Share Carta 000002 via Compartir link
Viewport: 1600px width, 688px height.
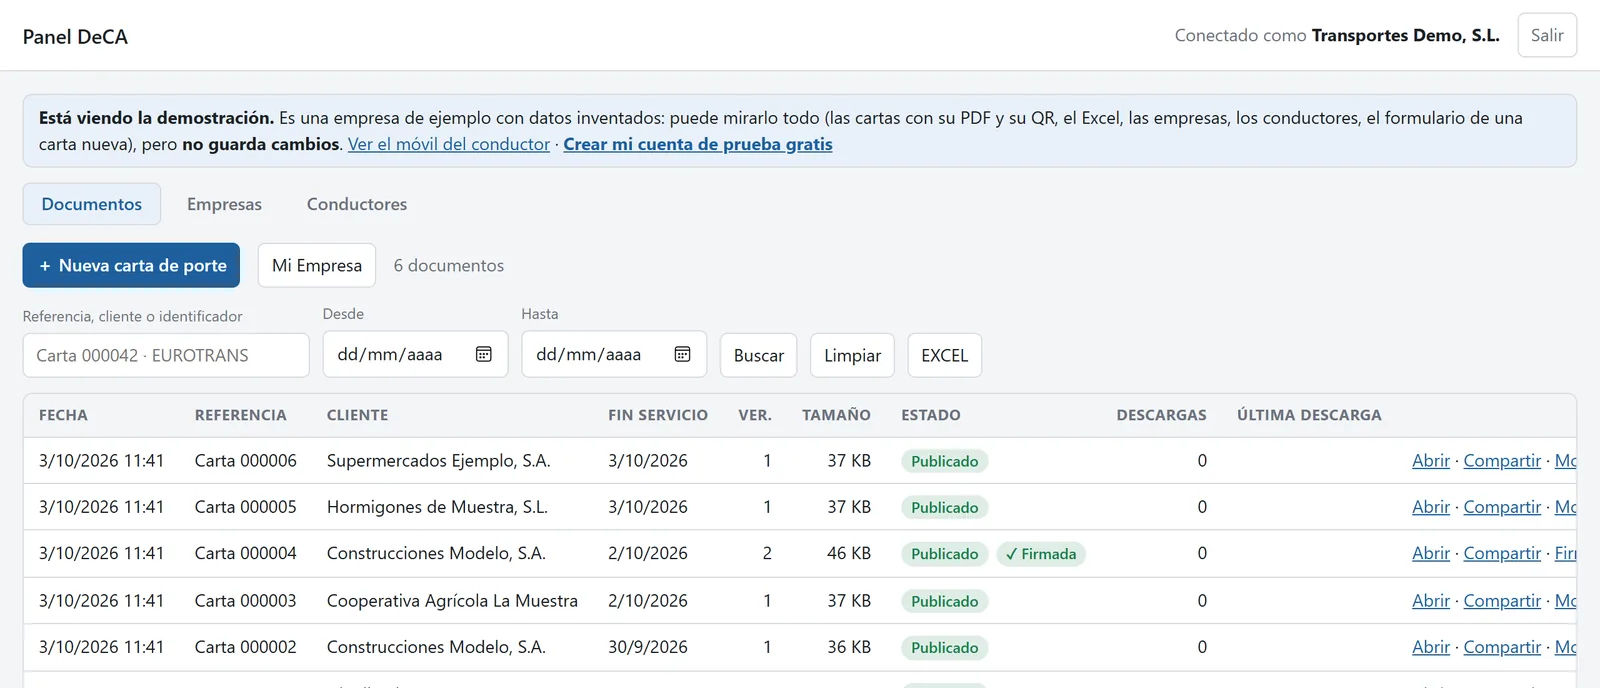(x=1502, y=647)
